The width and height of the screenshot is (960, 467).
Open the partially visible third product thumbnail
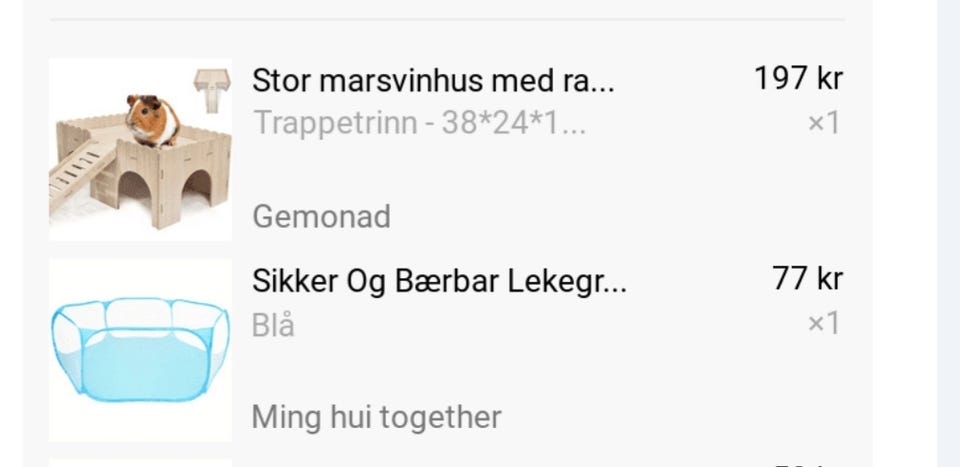click(140, 463)
